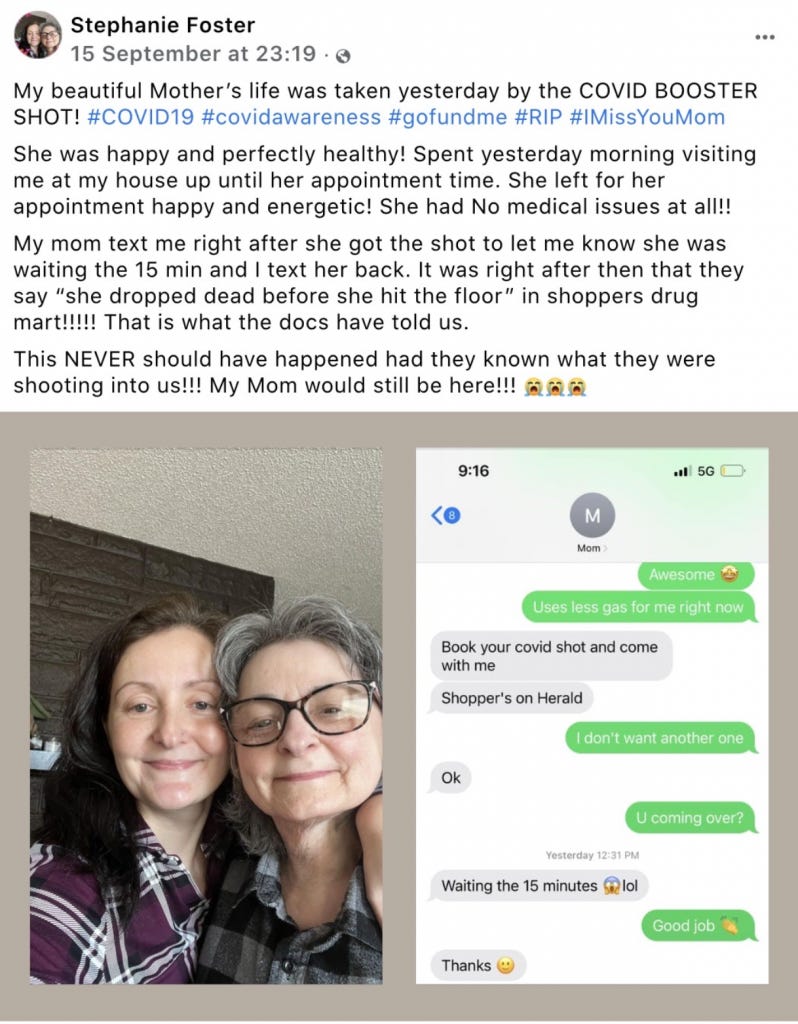Tap the gray M contact avatar
This screenshot has height=1024, width=798.
pos(592,515)
